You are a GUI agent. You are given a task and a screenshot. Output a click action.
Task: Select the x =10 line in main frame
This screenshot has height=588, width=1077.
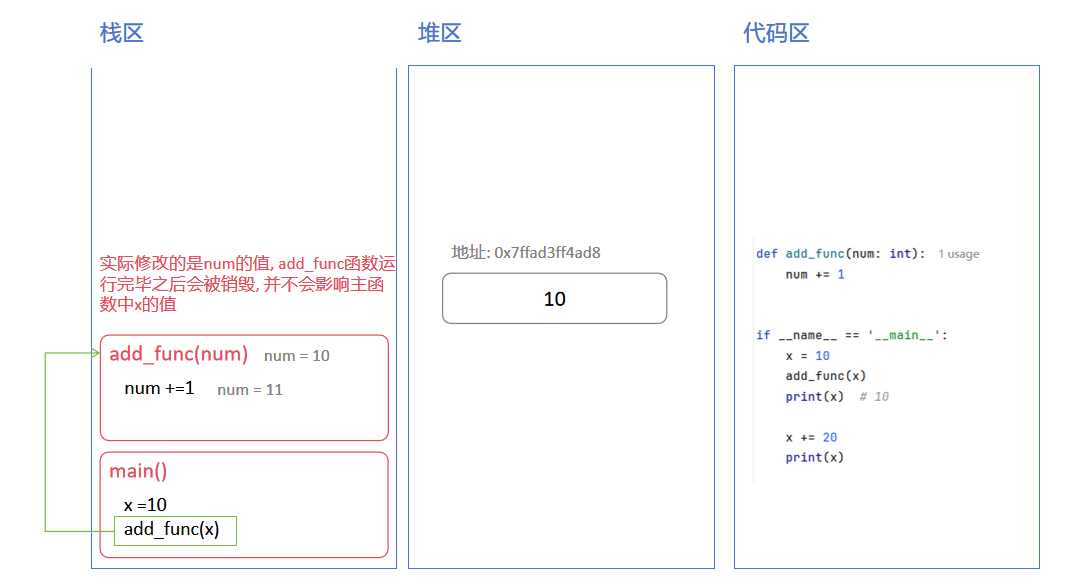(143, 504)
